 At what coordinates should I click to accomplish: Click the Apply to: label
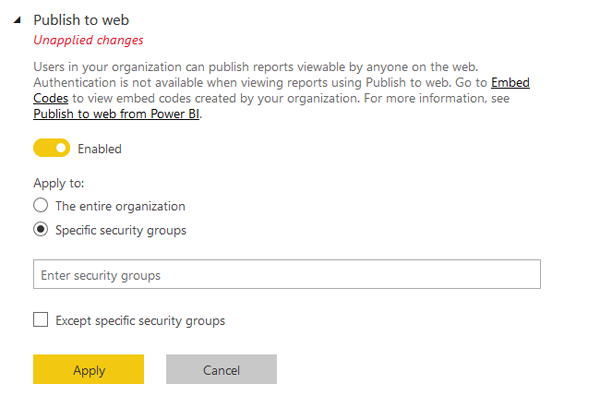[59, 183]
